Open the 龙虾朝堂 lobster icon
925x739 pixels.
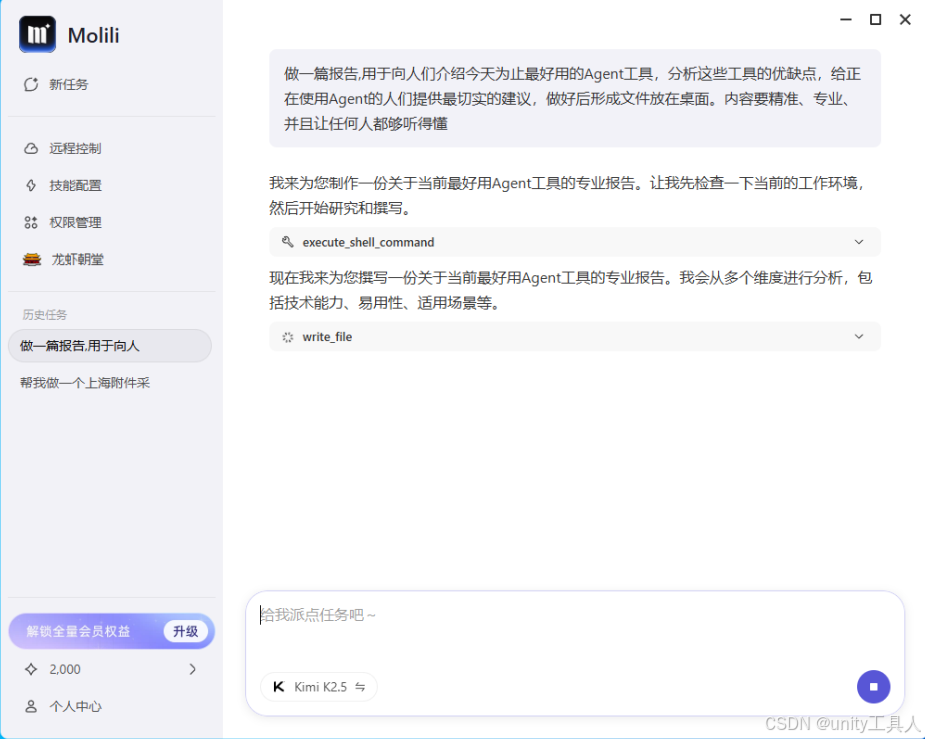tap(32, 260)
